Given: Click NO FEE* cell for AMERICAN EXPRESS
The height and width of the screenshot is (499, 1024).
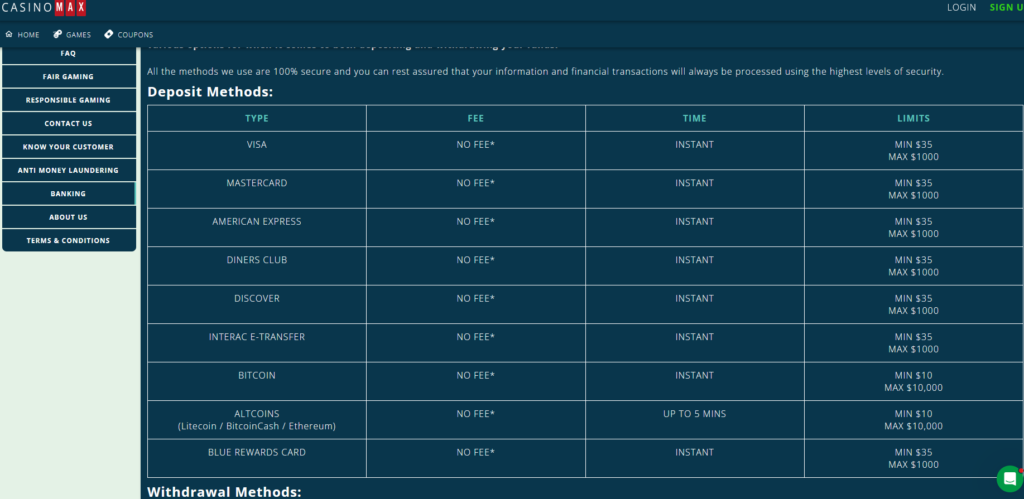Looking at the screenshot, I should tap(476, 228).
